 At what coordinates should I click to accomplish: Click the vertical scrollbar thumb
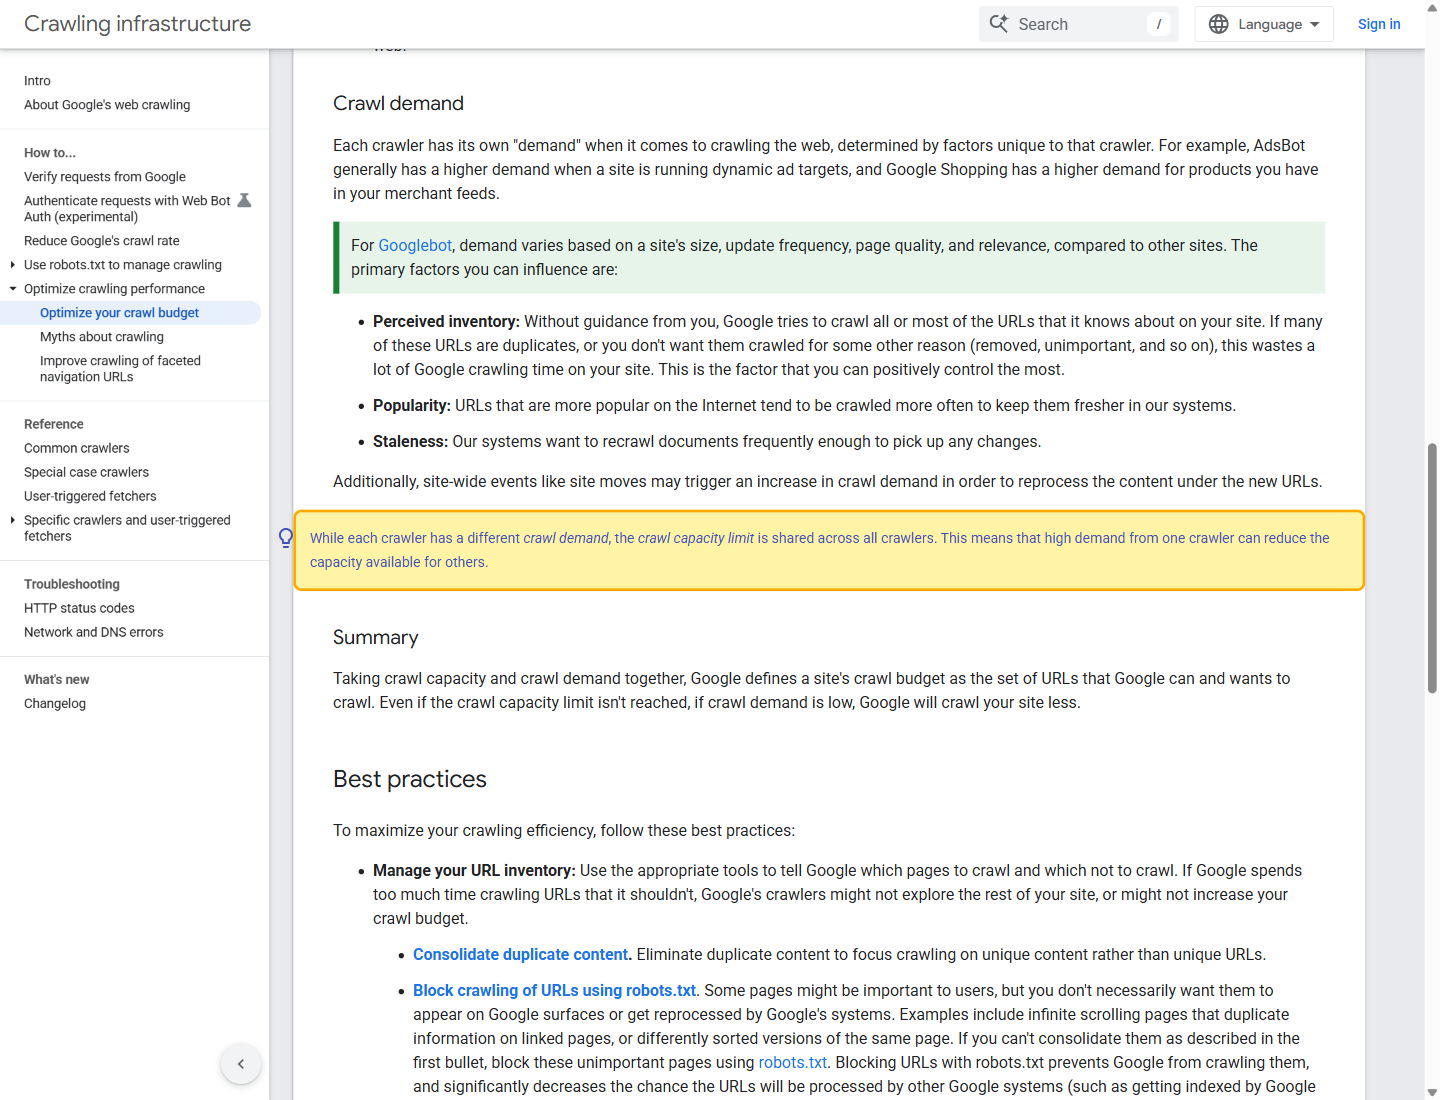pyautogui.click(x=1432, y=568)
